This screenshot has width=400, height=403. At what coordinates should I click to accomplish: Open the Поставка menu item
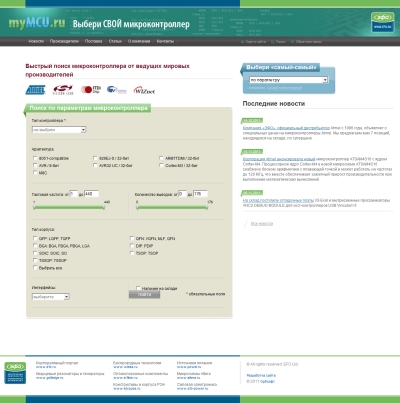pos(94,41)
